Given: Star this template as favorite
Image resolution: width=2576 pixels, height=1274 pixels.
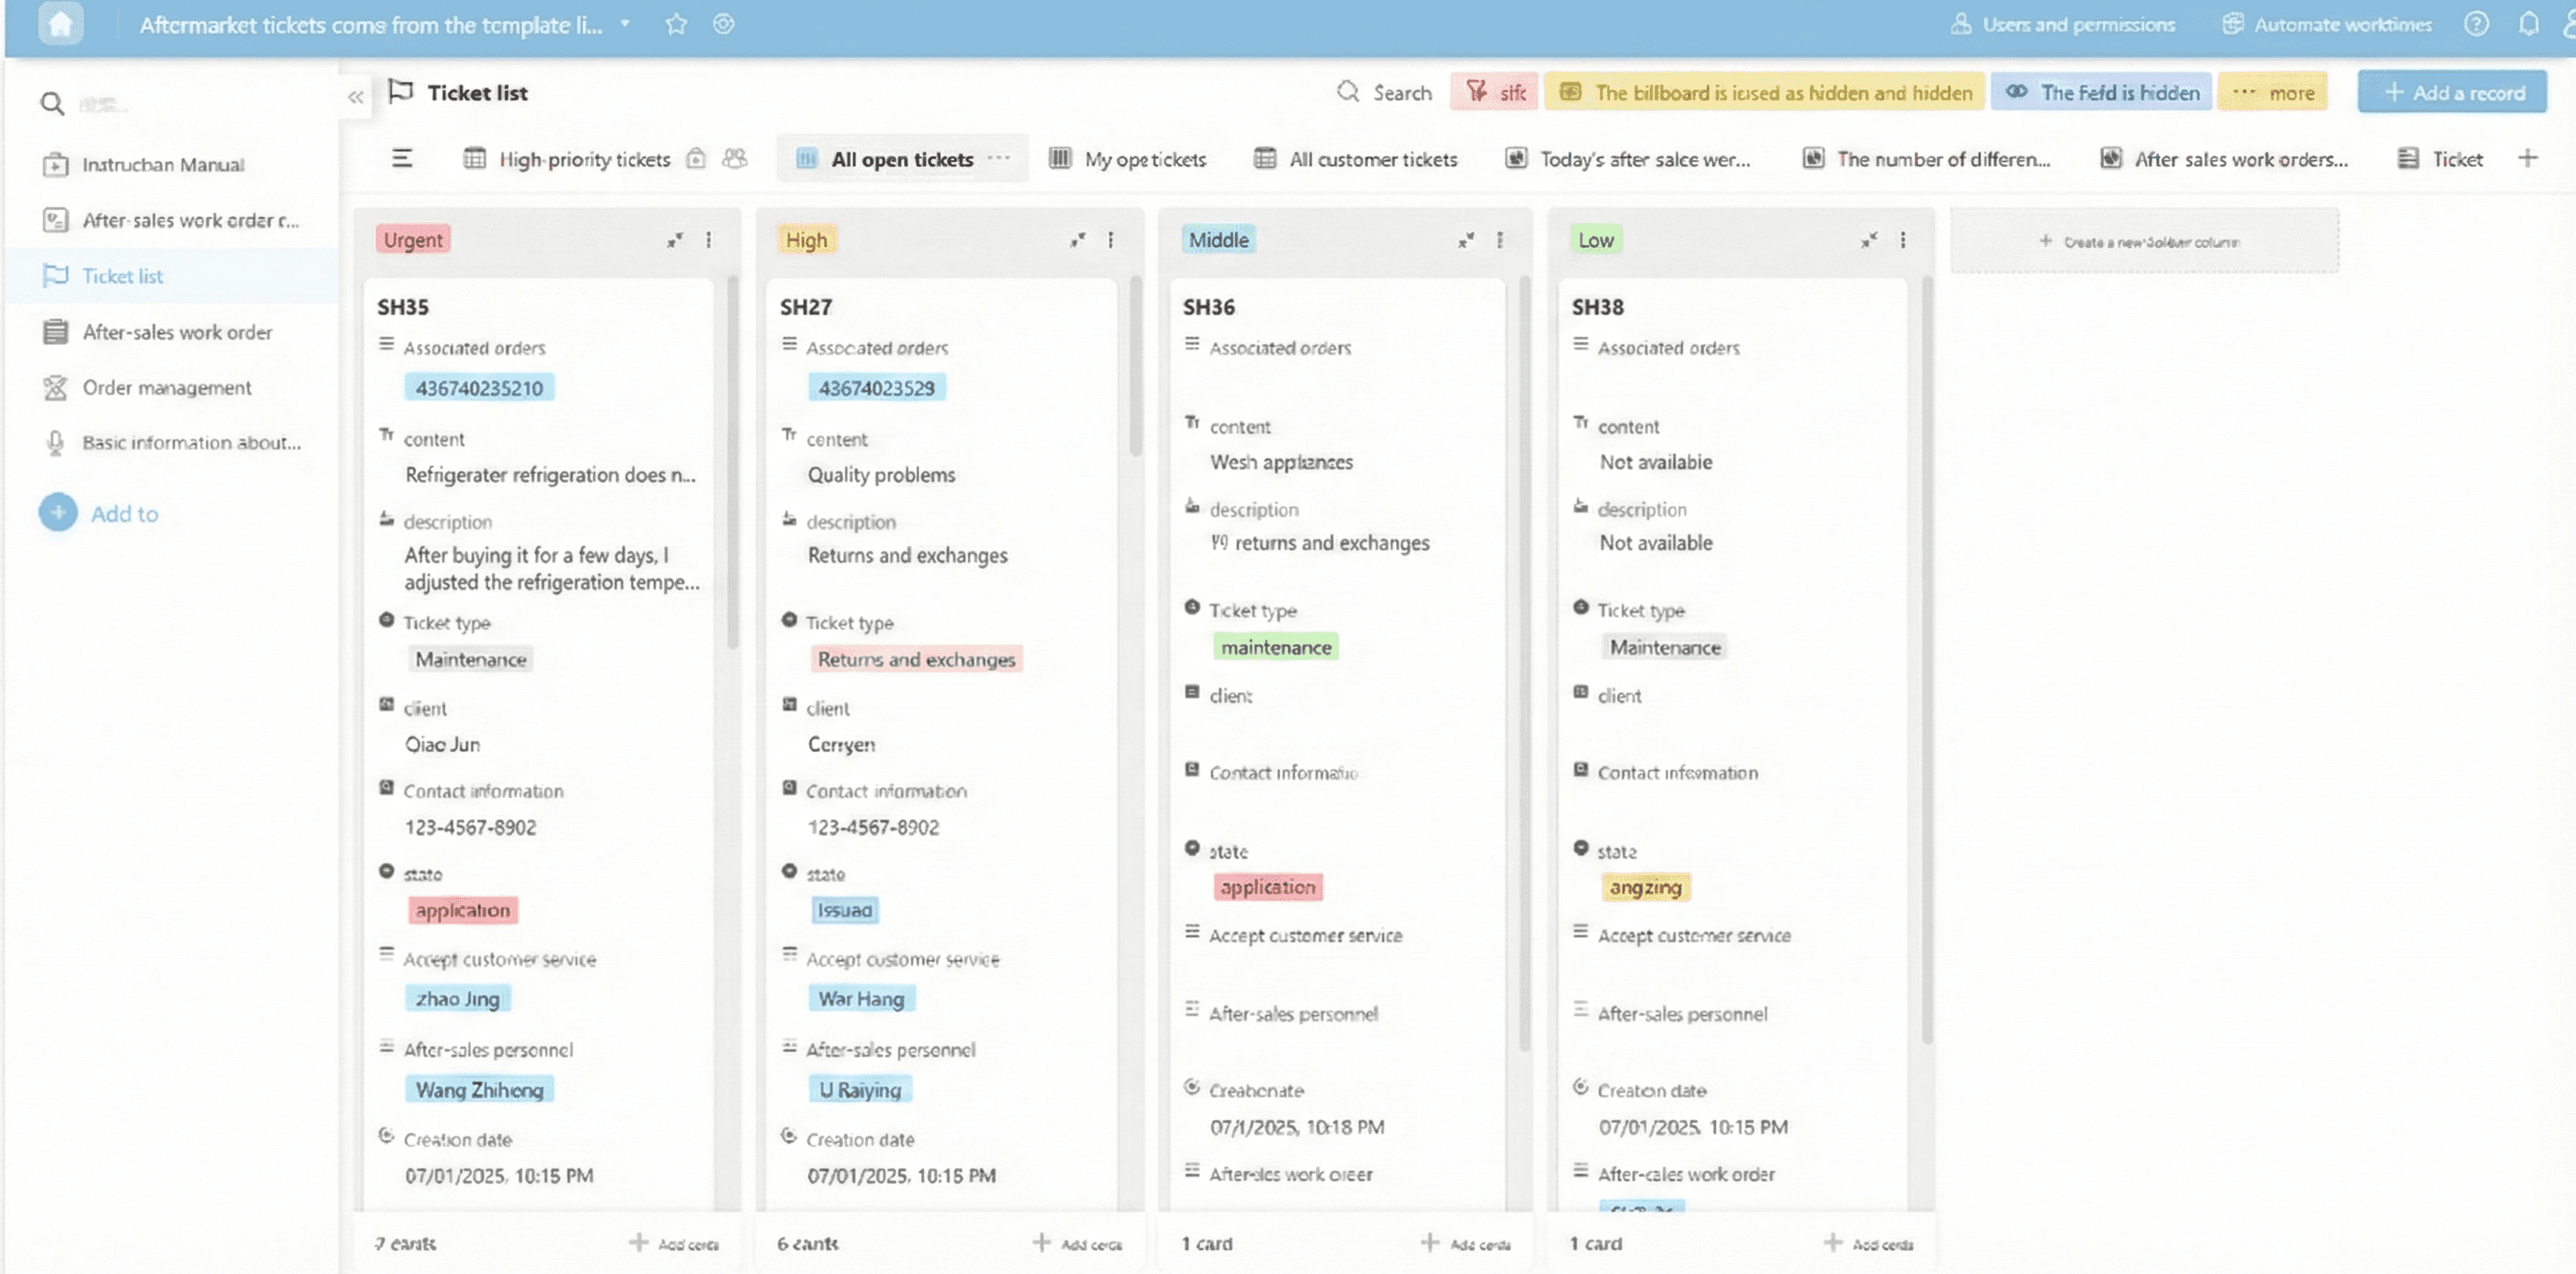Looking at the screenshot, I should 676,24.
